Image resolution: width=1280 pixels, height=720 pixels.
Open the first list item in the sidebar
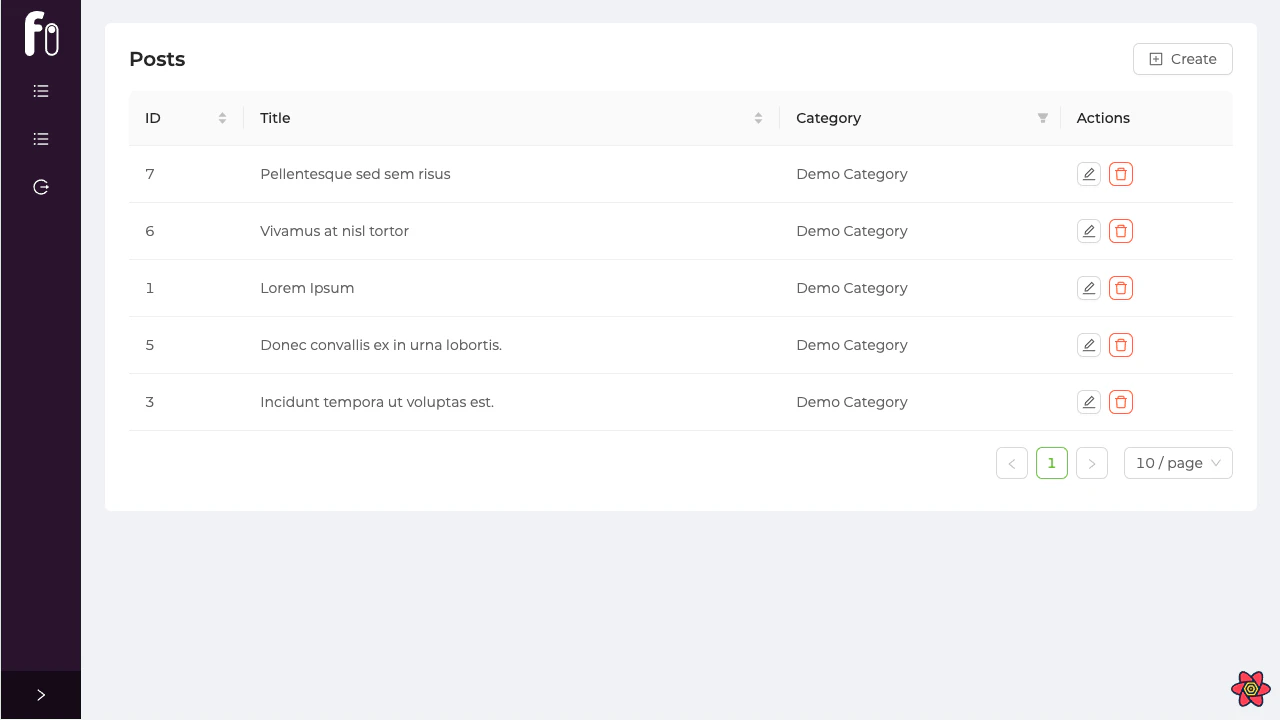click(41, 91)
